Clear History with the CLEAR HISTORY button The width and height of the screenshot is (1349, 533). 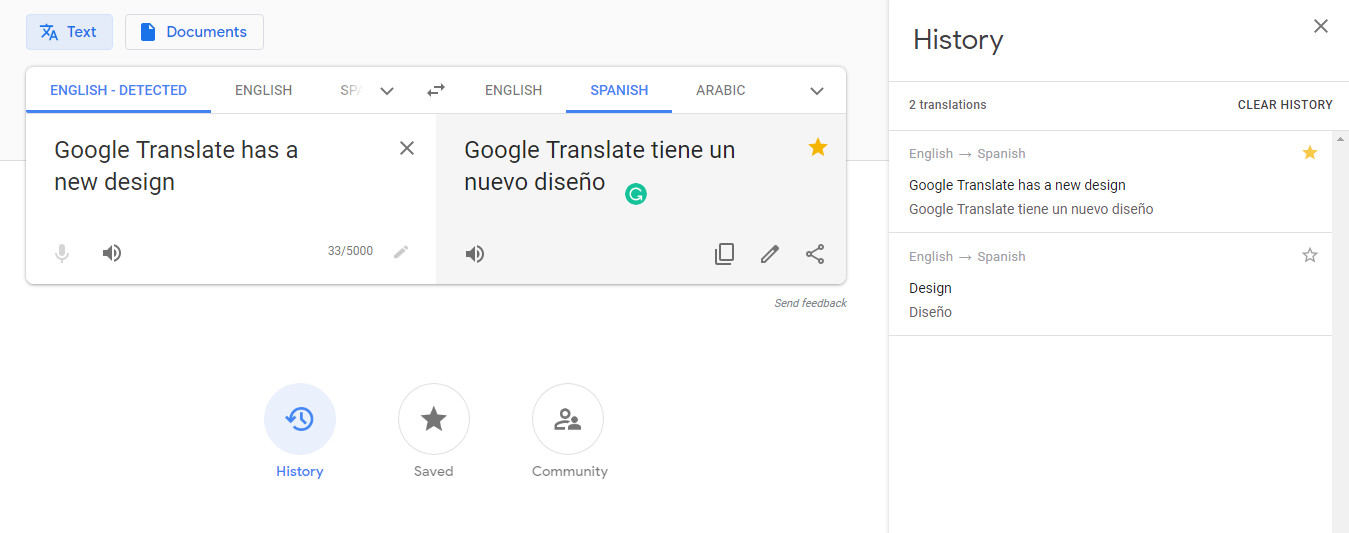(1285, 105)
